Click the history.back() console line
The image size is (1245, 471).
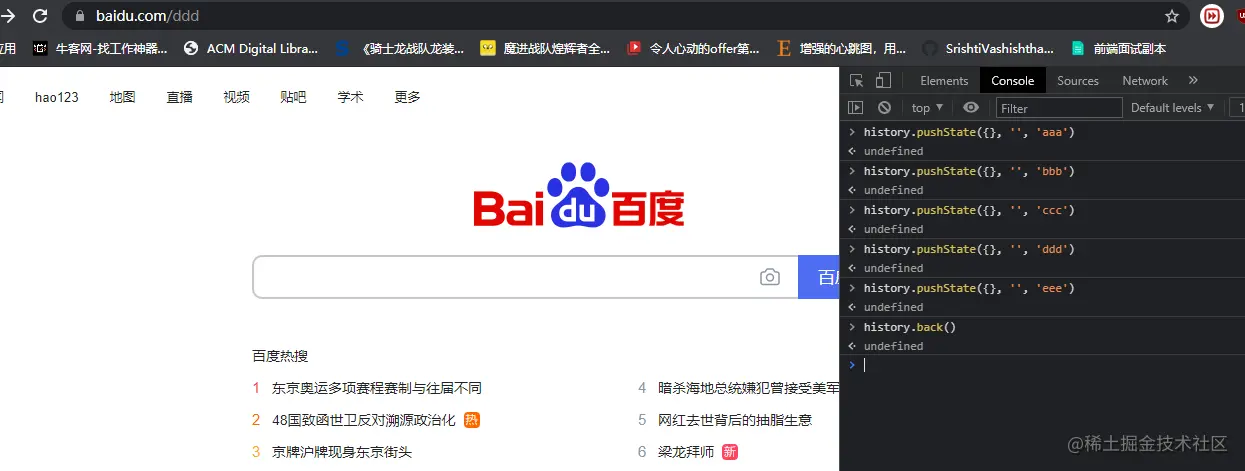[910, 327]
